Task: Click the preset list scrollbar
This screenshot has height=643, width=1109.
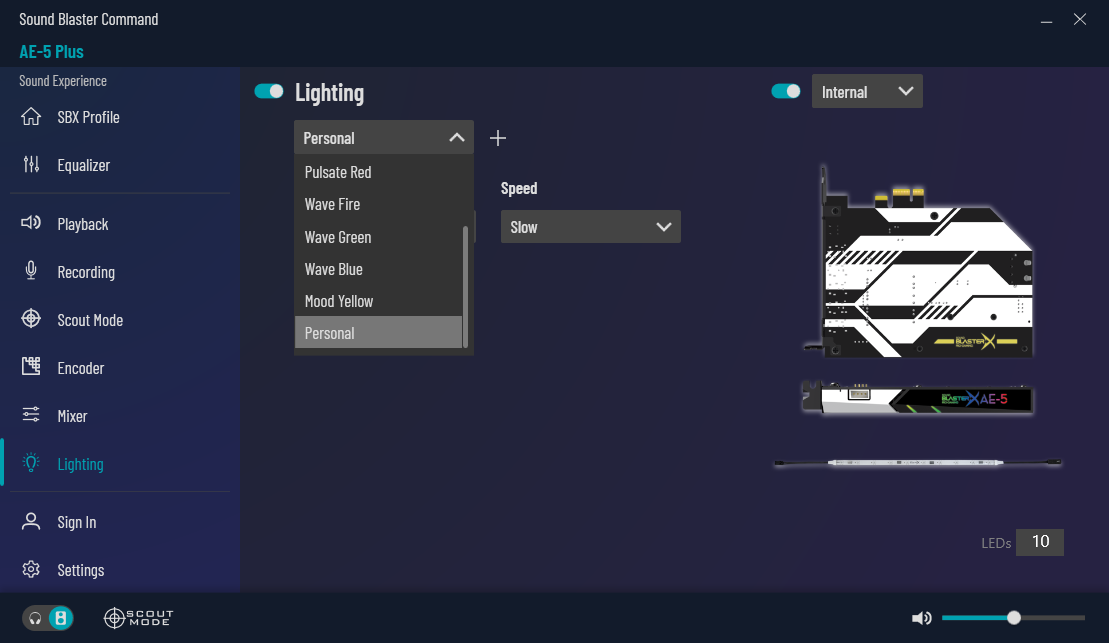Action: (x=465, y=286)
